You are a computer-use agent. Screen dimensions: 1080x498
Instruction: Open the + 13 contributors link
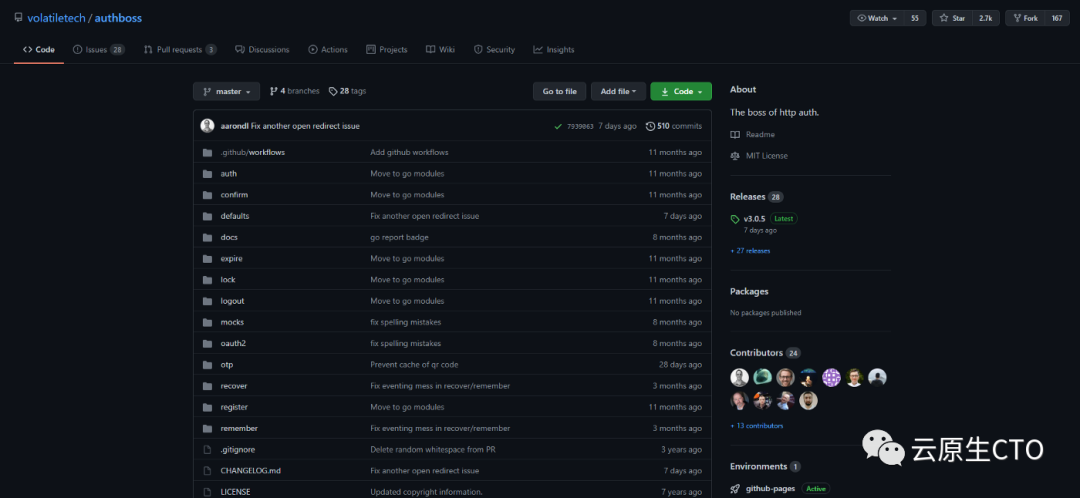coord(756,426)
